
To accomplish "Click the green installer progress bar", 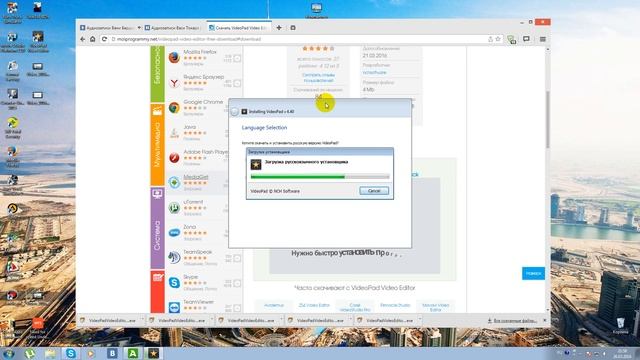I will 320,177.
